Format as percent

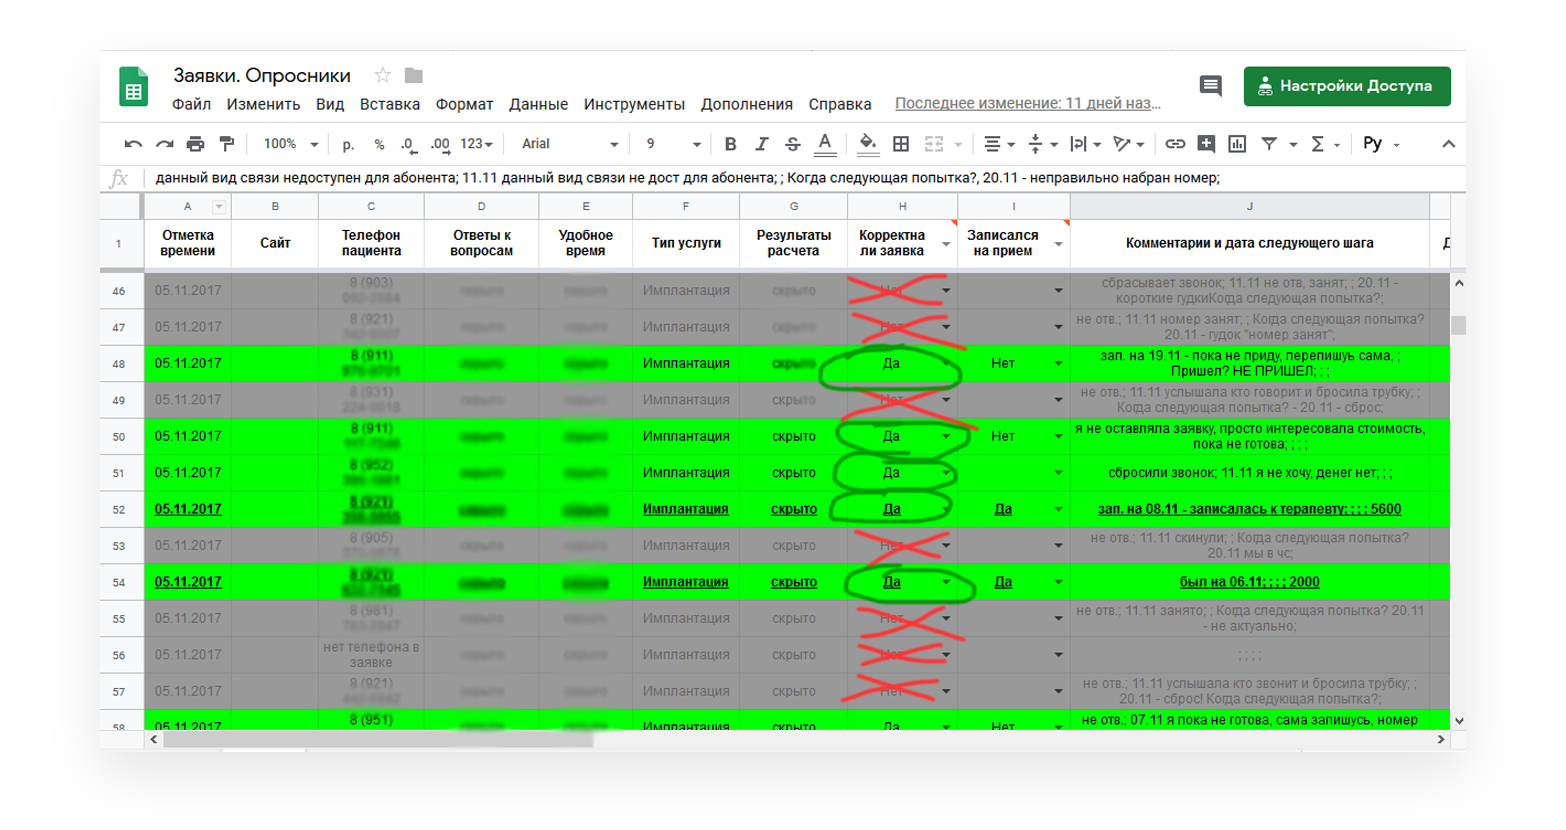[x=379, y=144]
